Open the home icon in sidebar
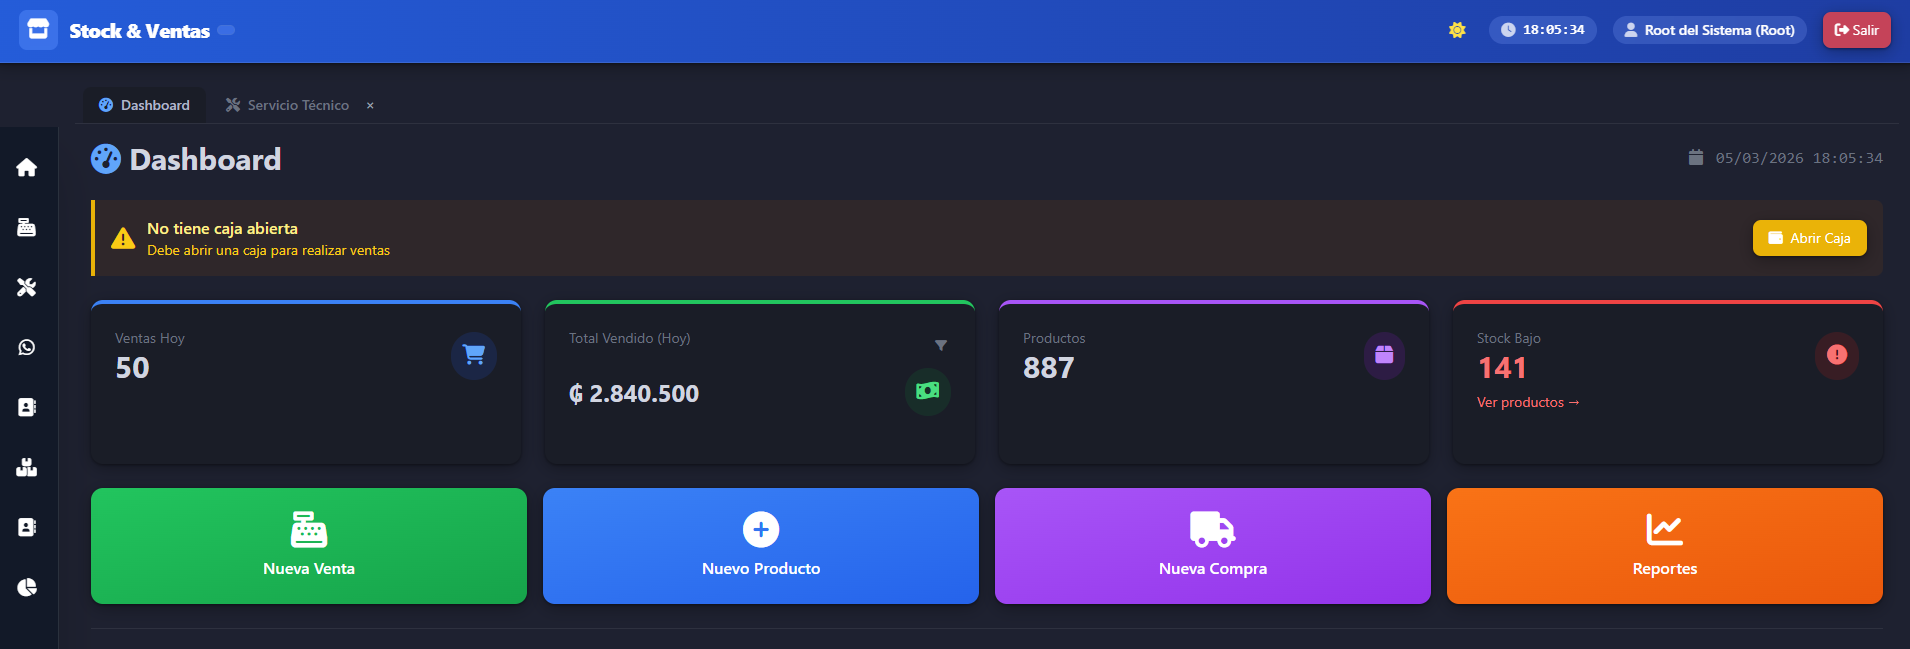 point(27,168)
